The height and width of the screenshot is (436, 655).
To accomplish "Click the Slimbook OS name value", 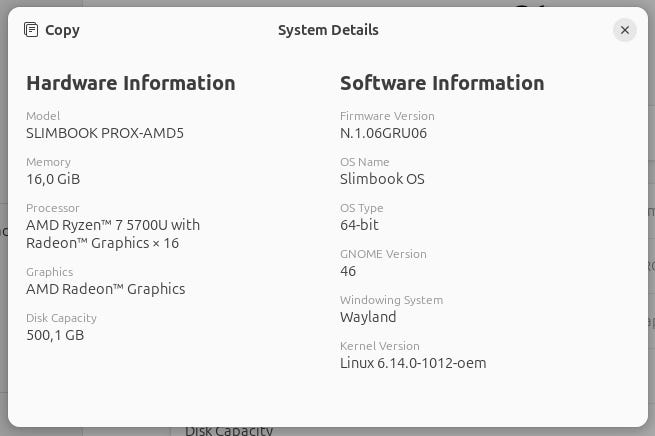I will 382,179.
